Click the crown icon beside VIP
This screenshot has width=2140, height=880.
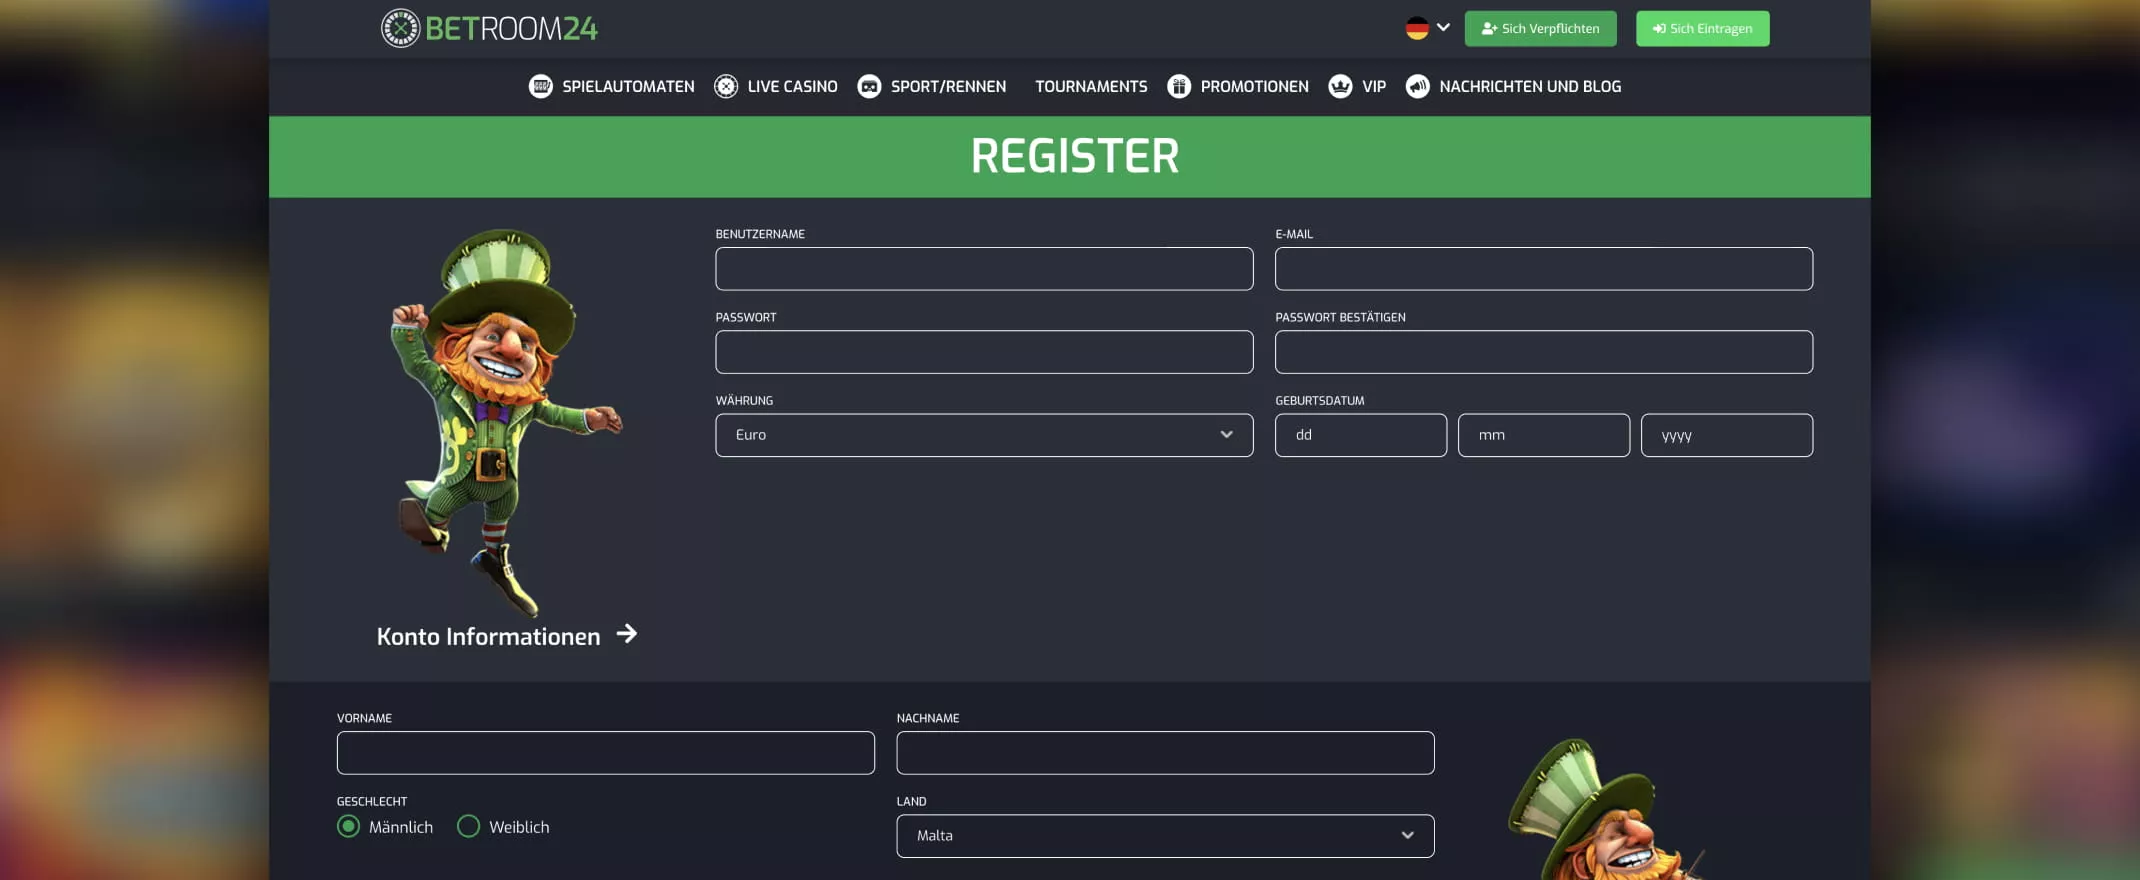pyautogui.click(x=1340, y=86)
